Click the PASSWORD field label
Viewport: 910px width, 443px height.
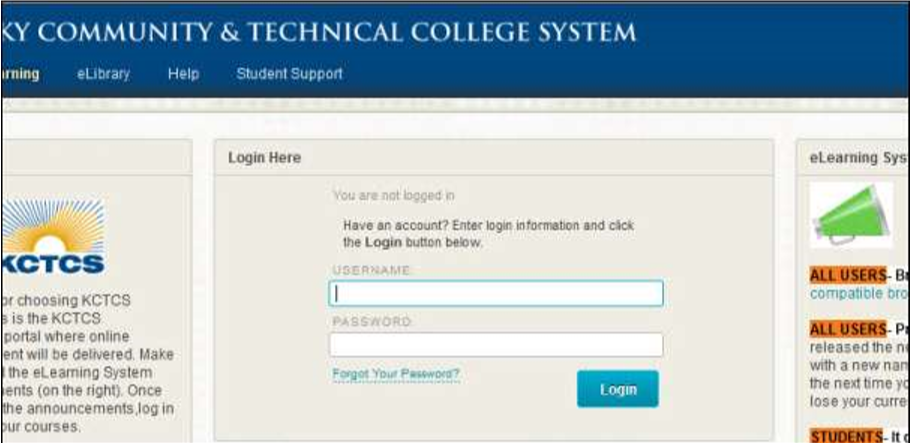coord(372,321)
